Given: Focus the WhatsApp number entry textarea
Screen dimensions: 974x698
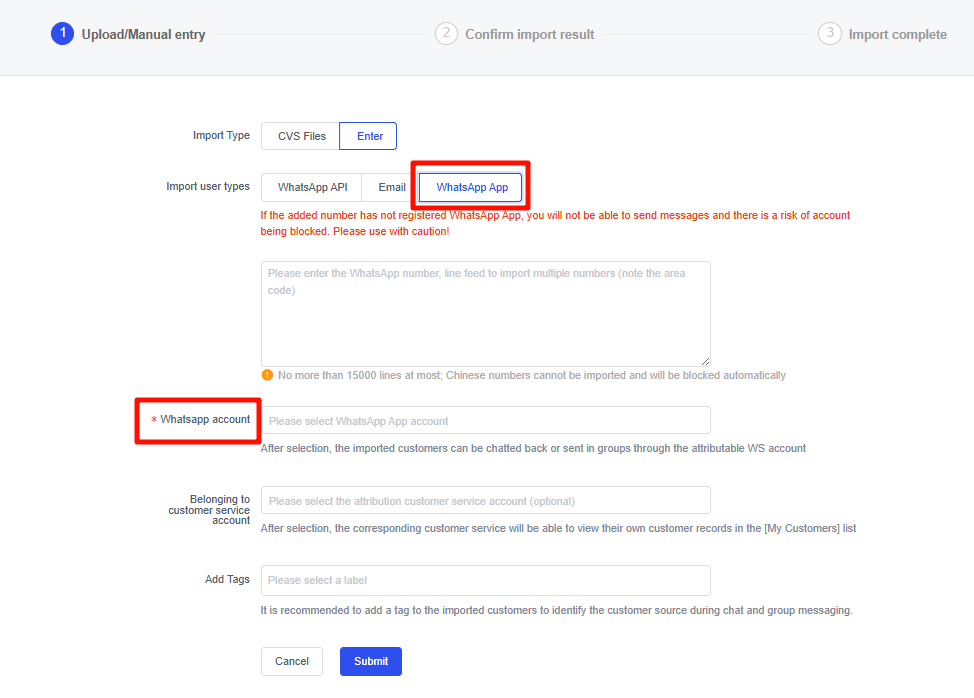Looking at the screenshot, I should 485,313.
